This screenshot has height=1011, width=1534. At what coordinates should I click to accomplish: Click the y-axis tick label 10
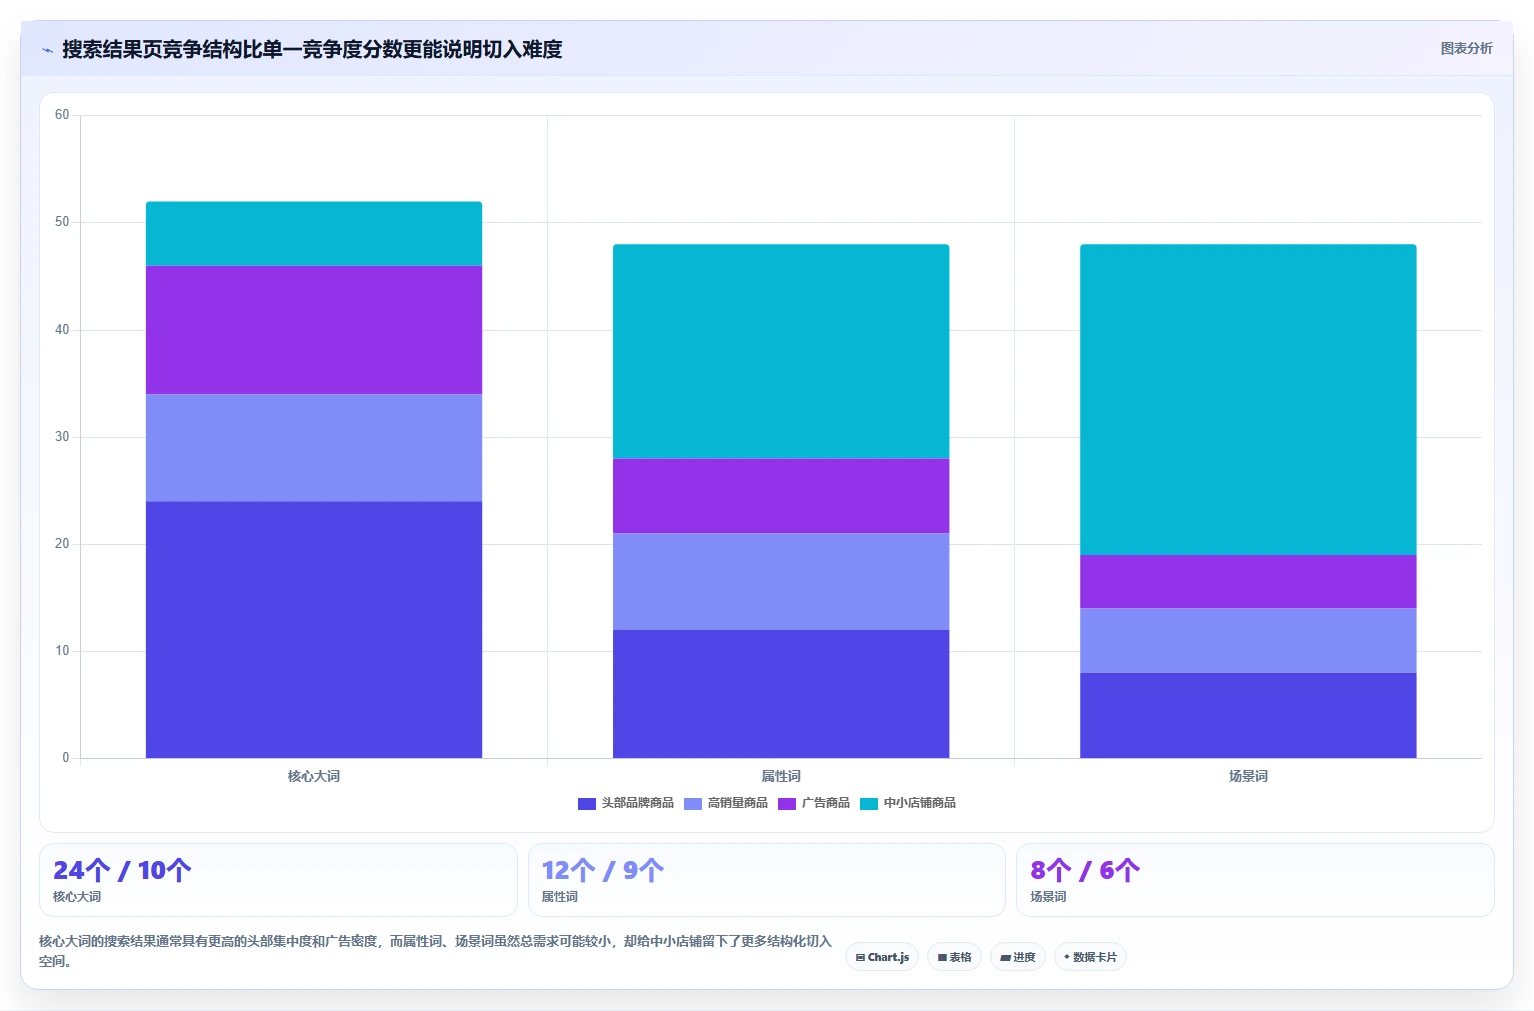point(62,651)
